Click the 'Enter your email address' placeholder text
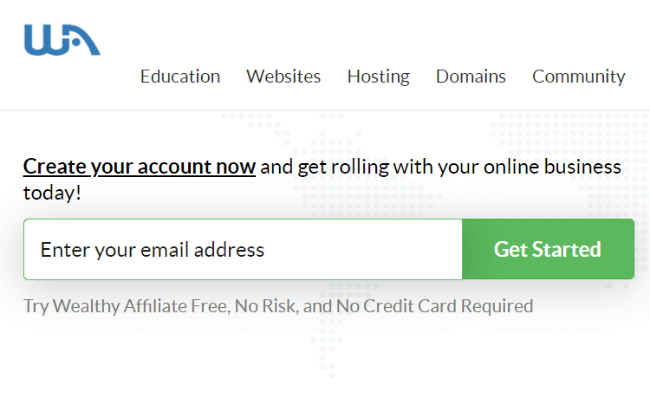 [152, 250]
